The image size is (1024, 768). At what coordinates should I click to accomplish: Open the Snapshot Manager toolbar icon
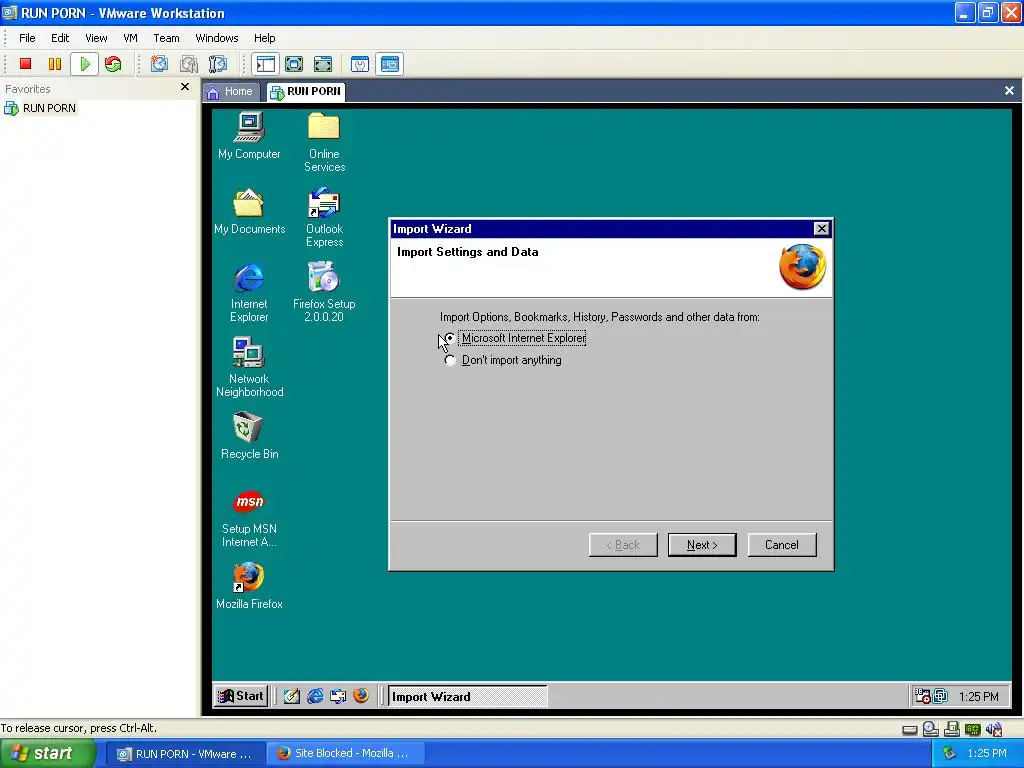(217, 64)
